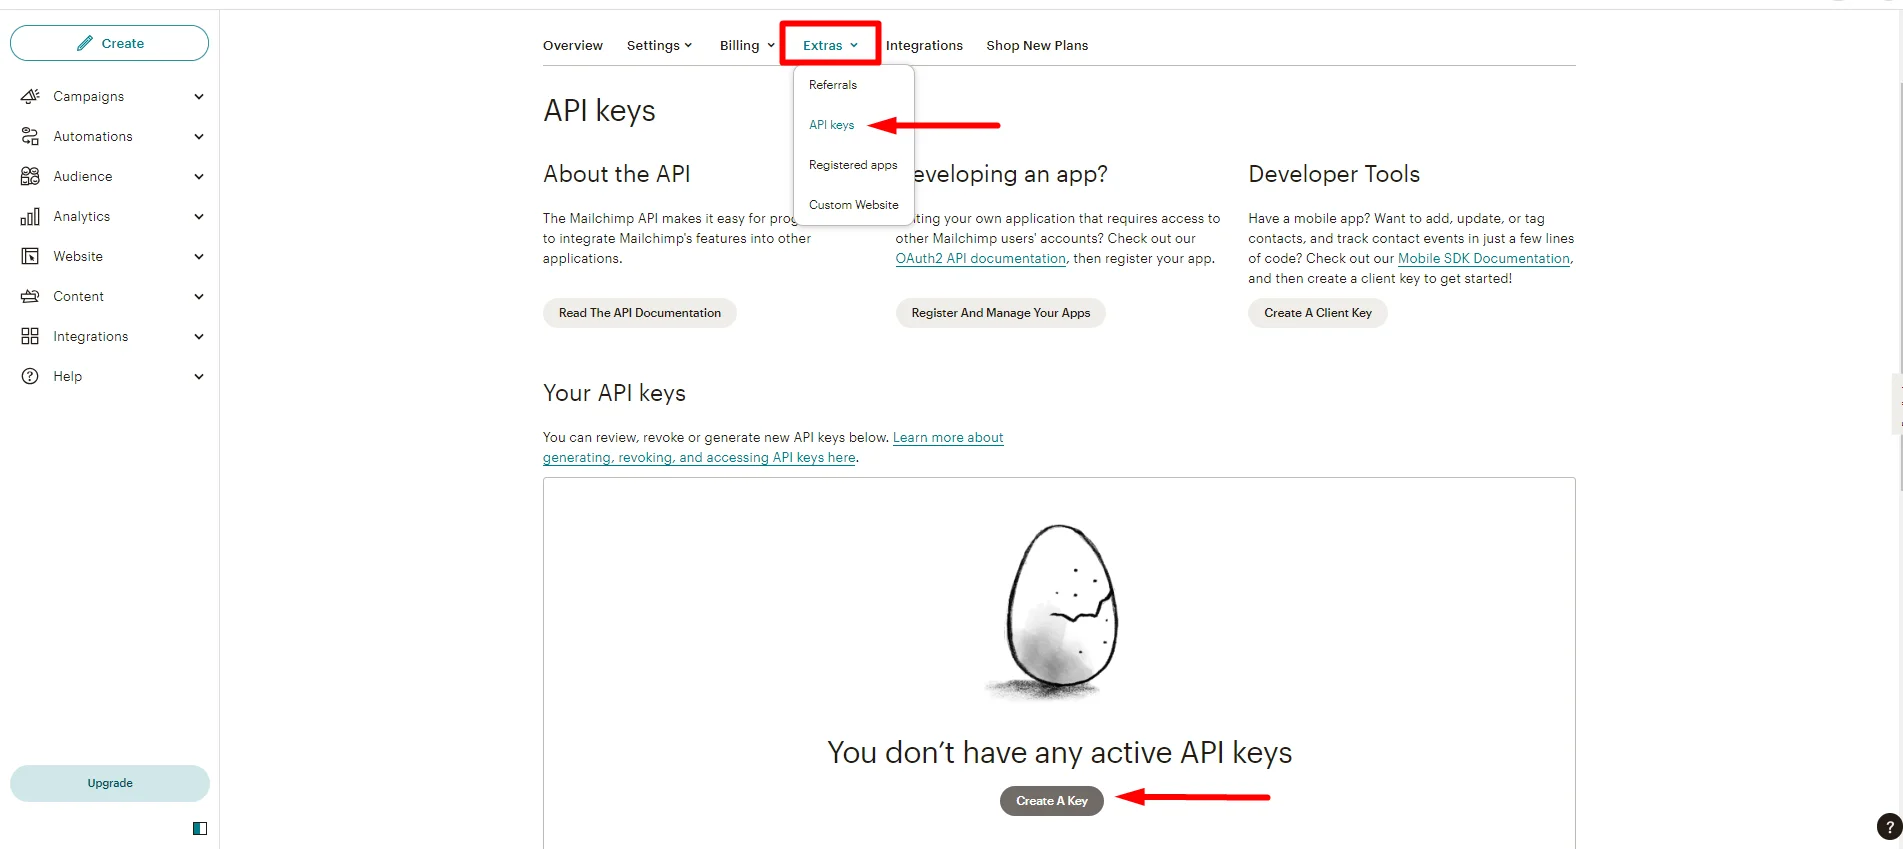Expand the sidebar Integrations chevron

coord(199,336)
